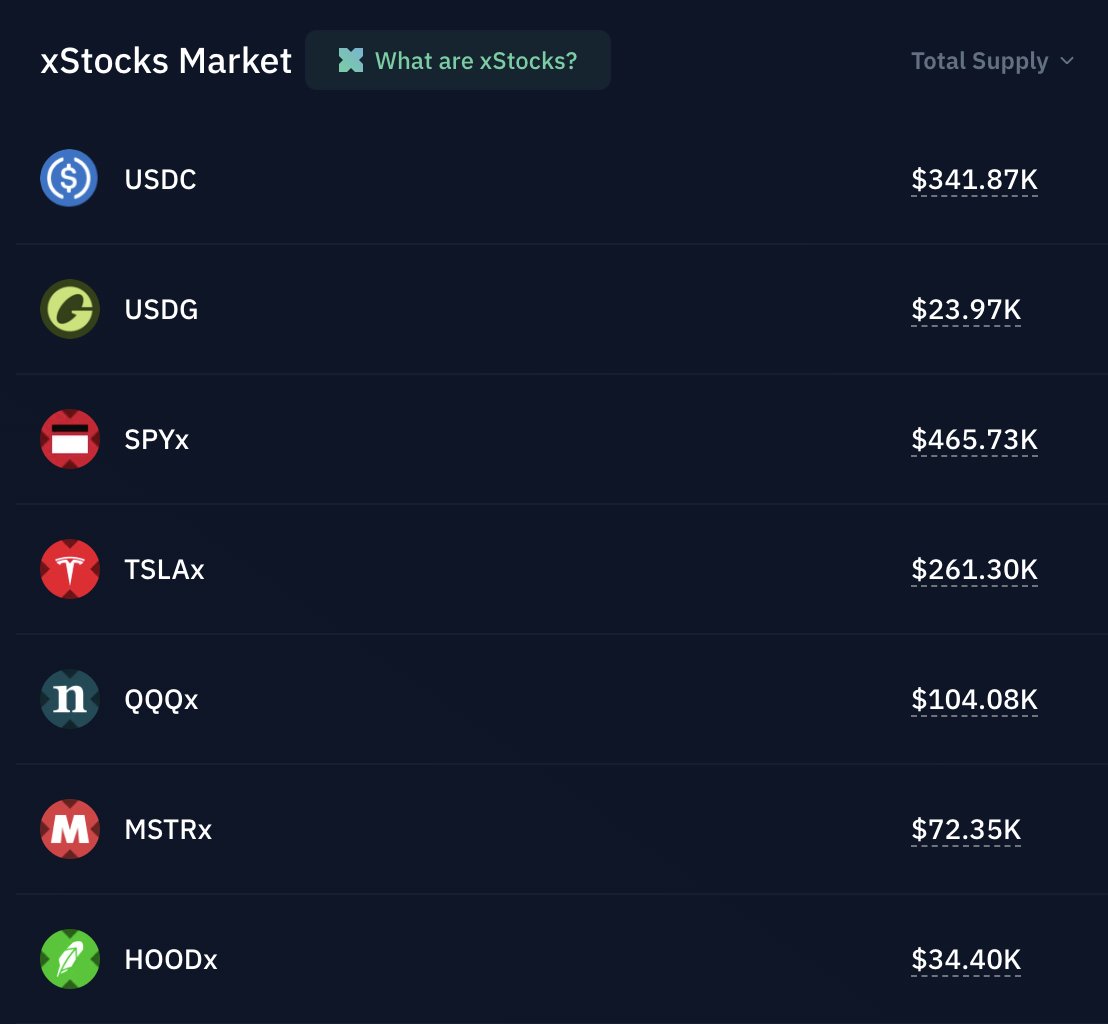Click the USDG token icon
The width and height of the screenshot is (1108, 1024).
(x=69, y=309)
